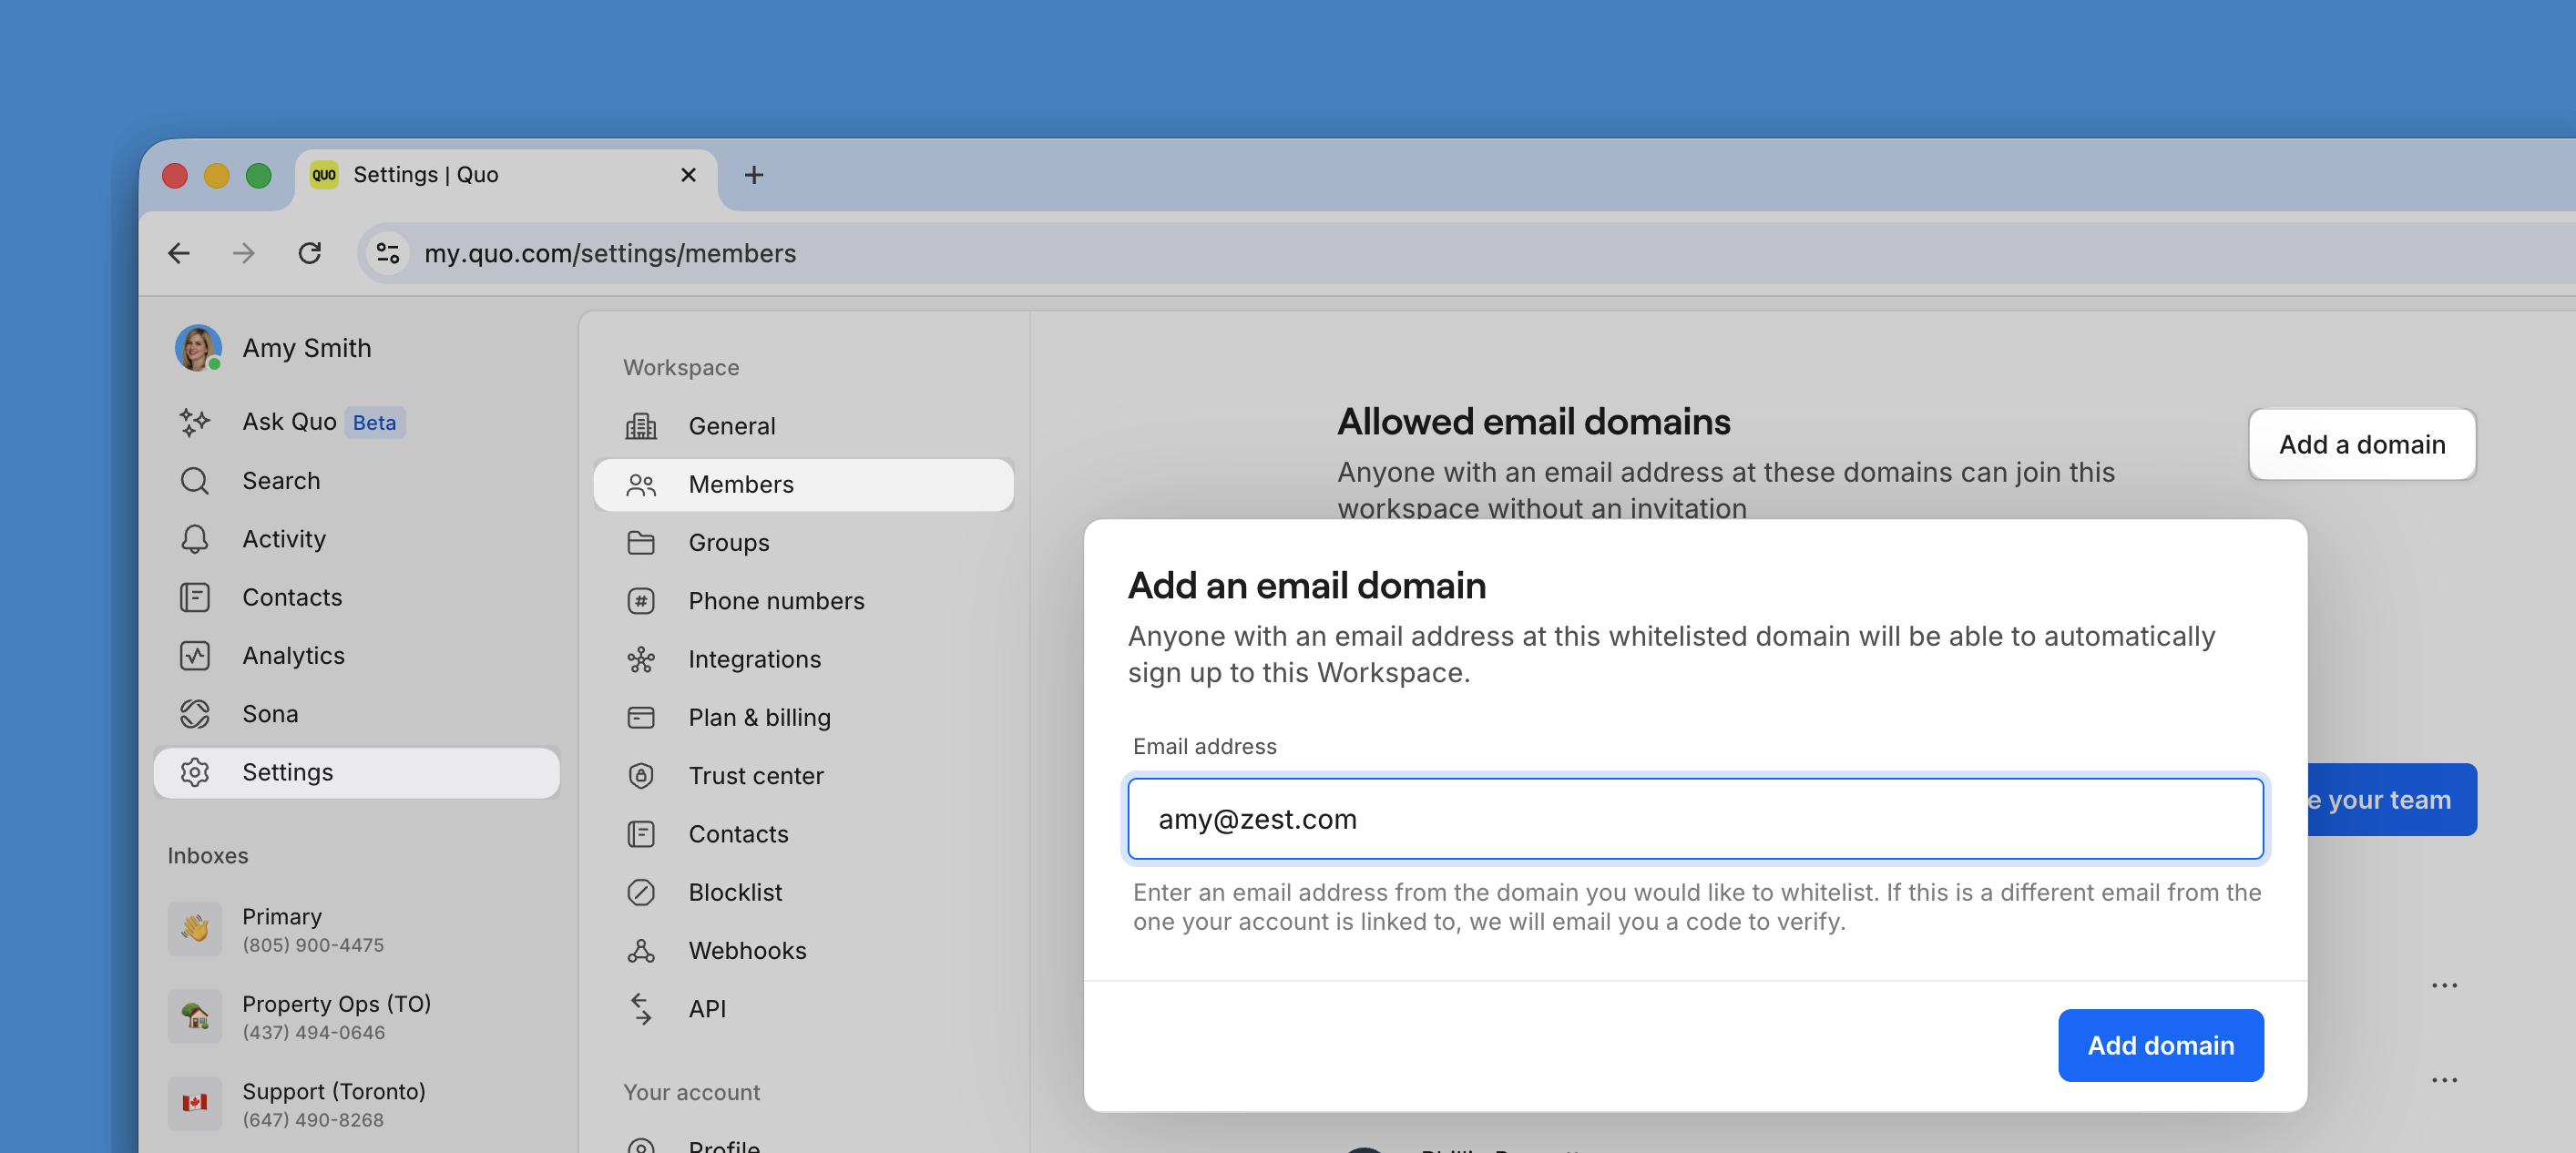Click the Blocklist label

(x=735, y=892)
